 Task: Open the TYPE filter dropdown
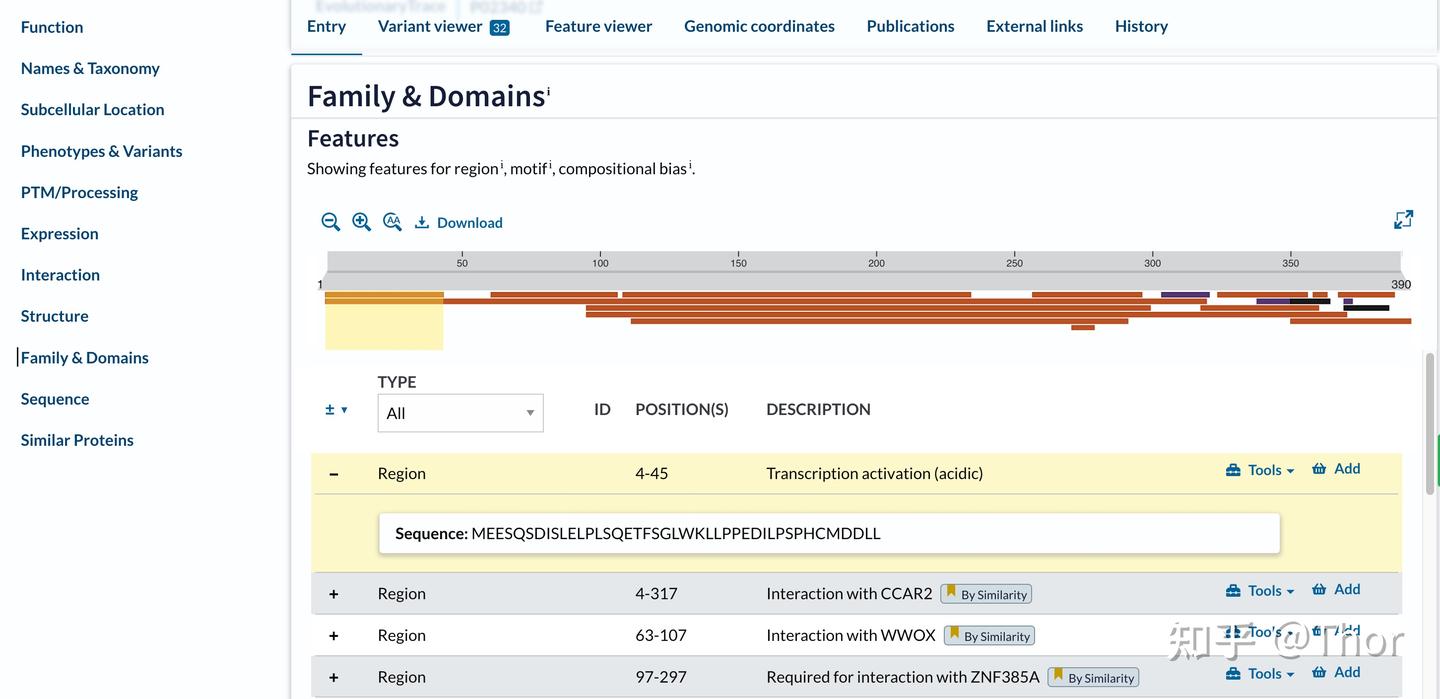coord(460,413)
